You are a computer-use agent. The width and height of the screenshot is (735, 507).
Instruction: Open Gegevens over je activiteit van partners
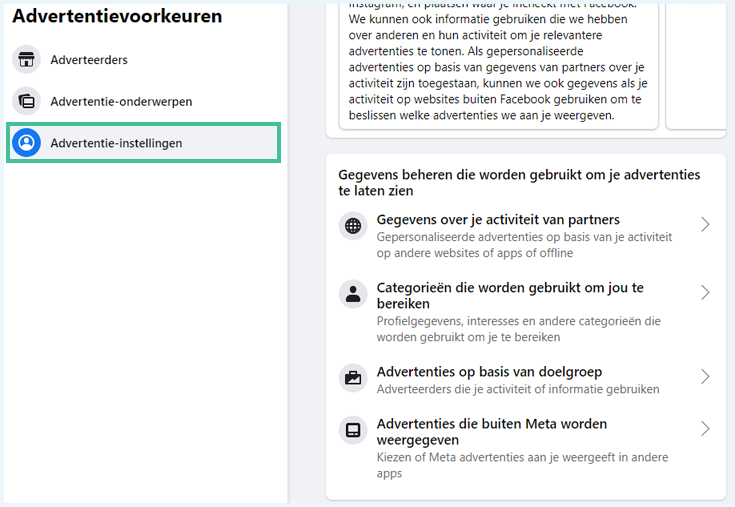click(x=525, y=236)
